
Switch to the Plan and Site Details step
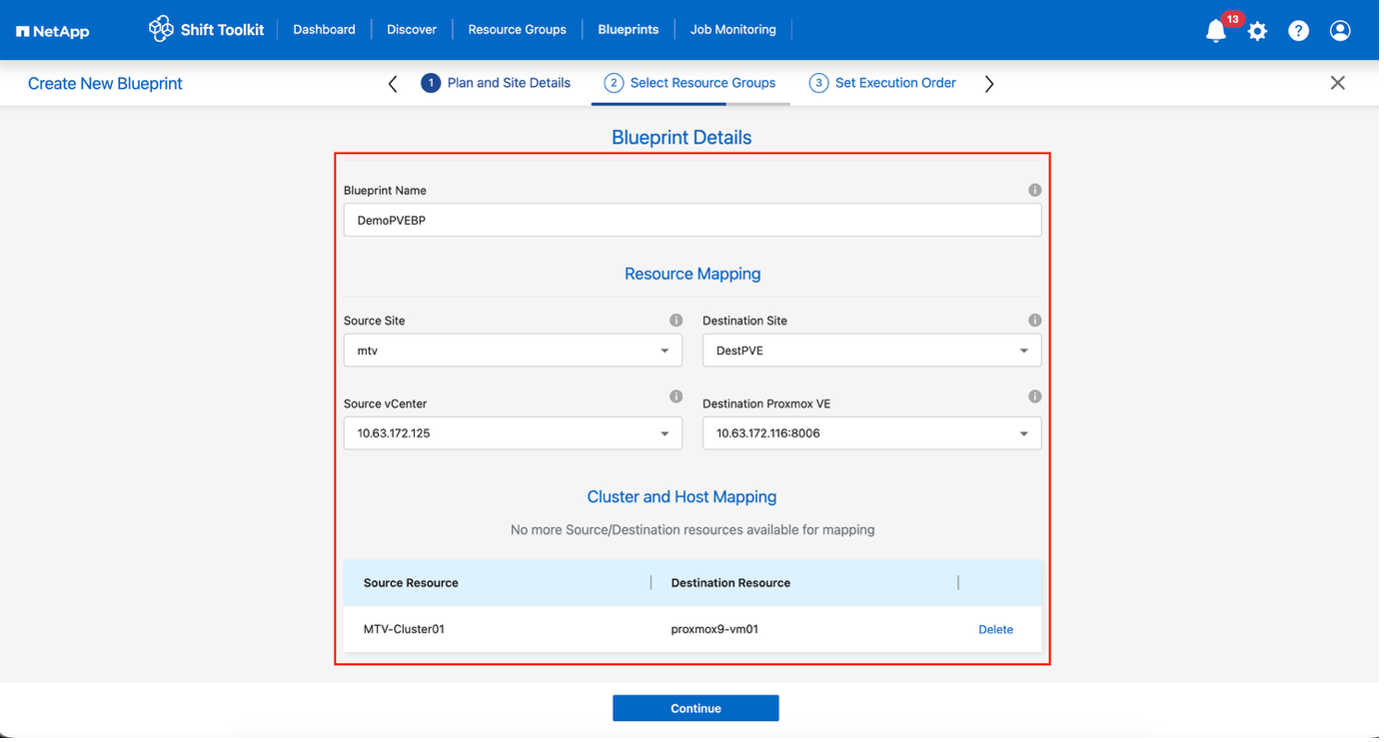(x=496, y=83)
